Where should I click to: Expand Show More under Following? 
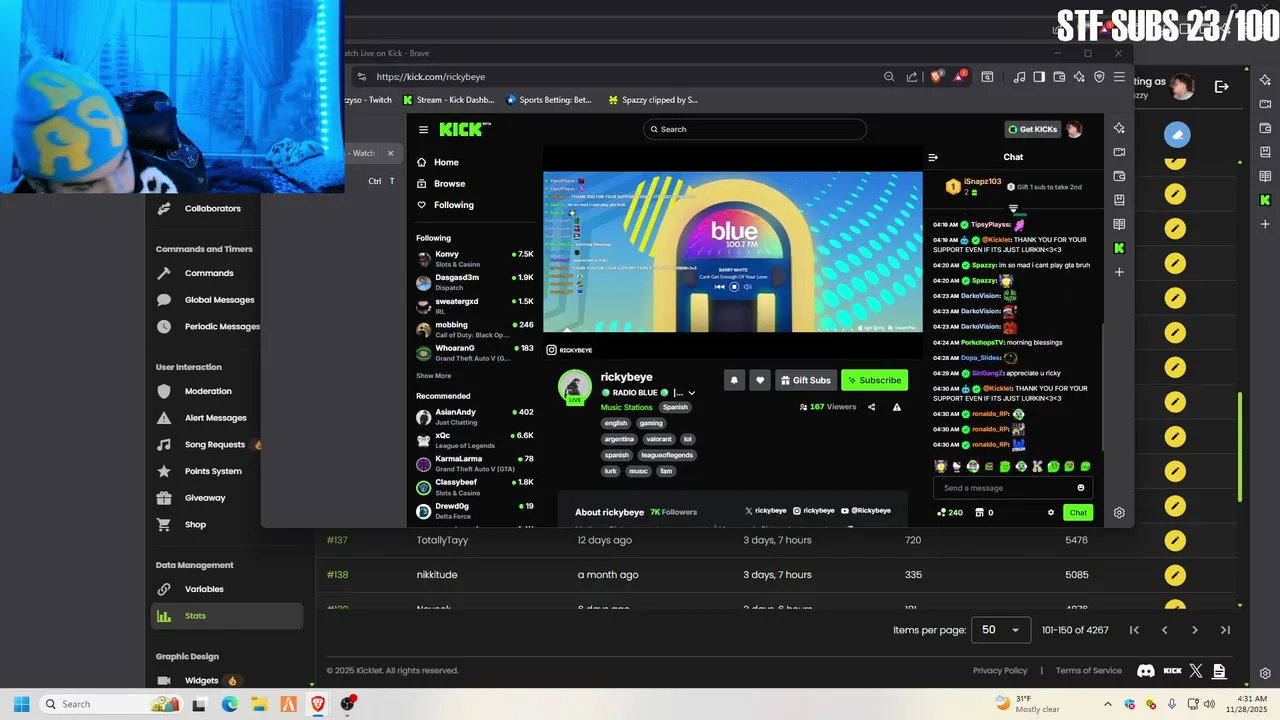(x=434, y=376)
